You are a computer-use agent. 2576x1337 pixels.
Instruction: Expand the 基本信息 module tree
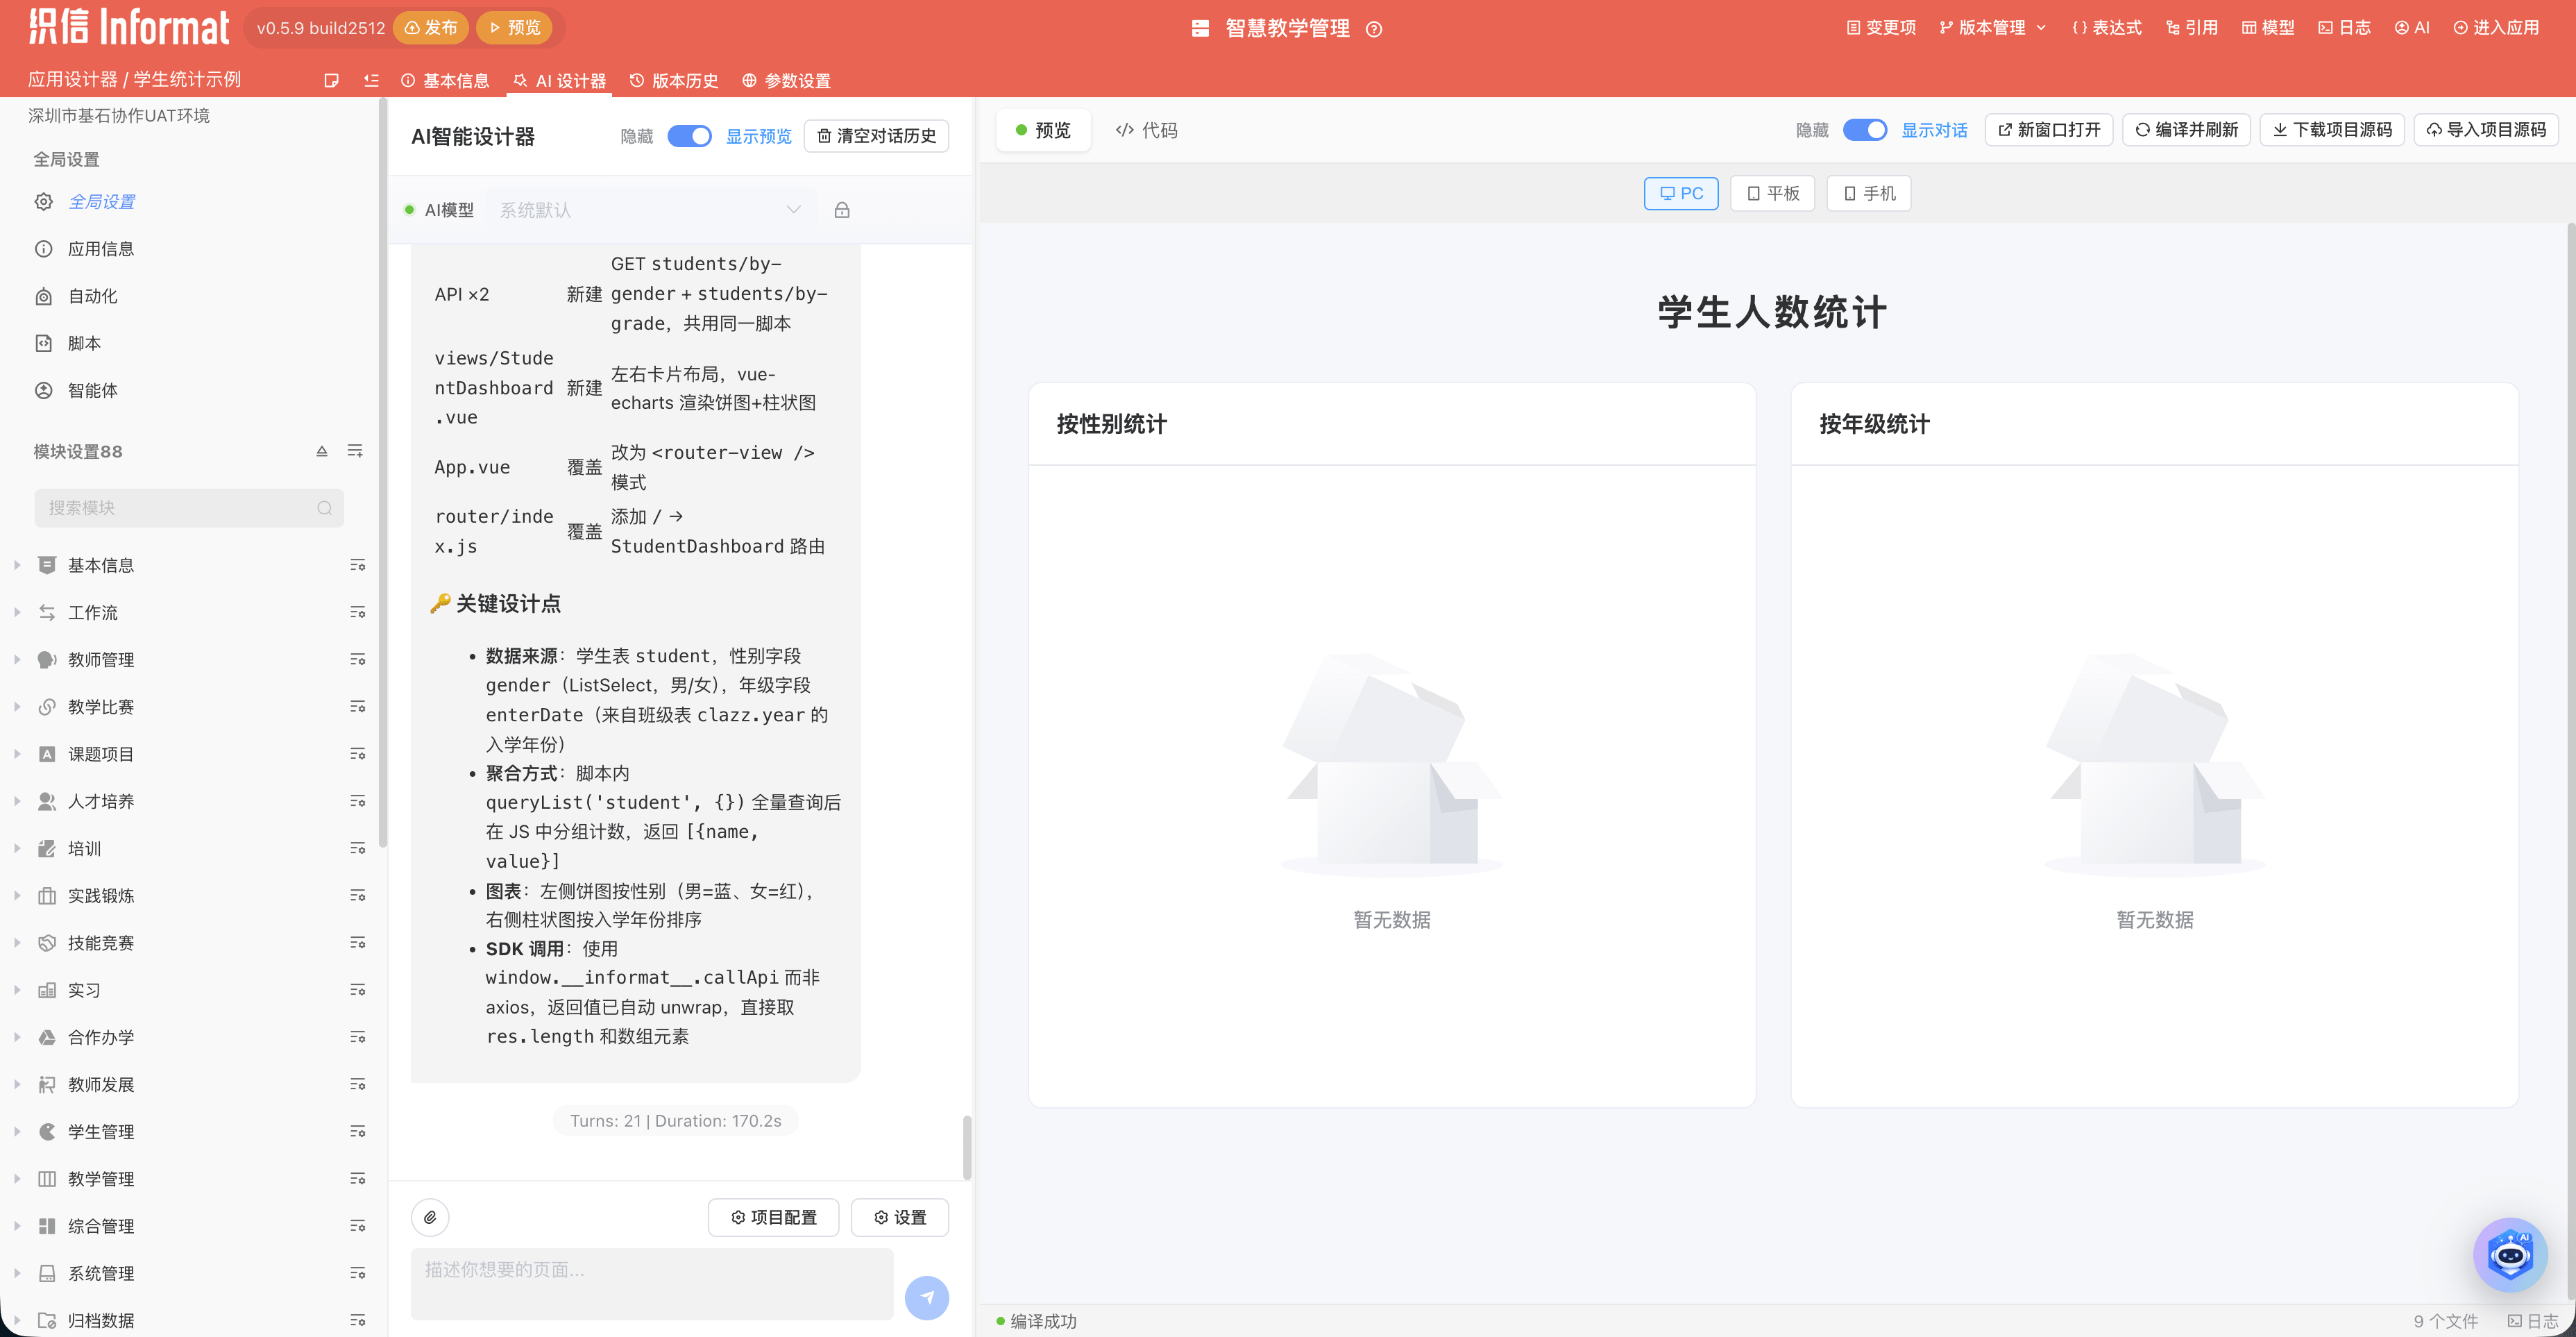tap(17, 565)
